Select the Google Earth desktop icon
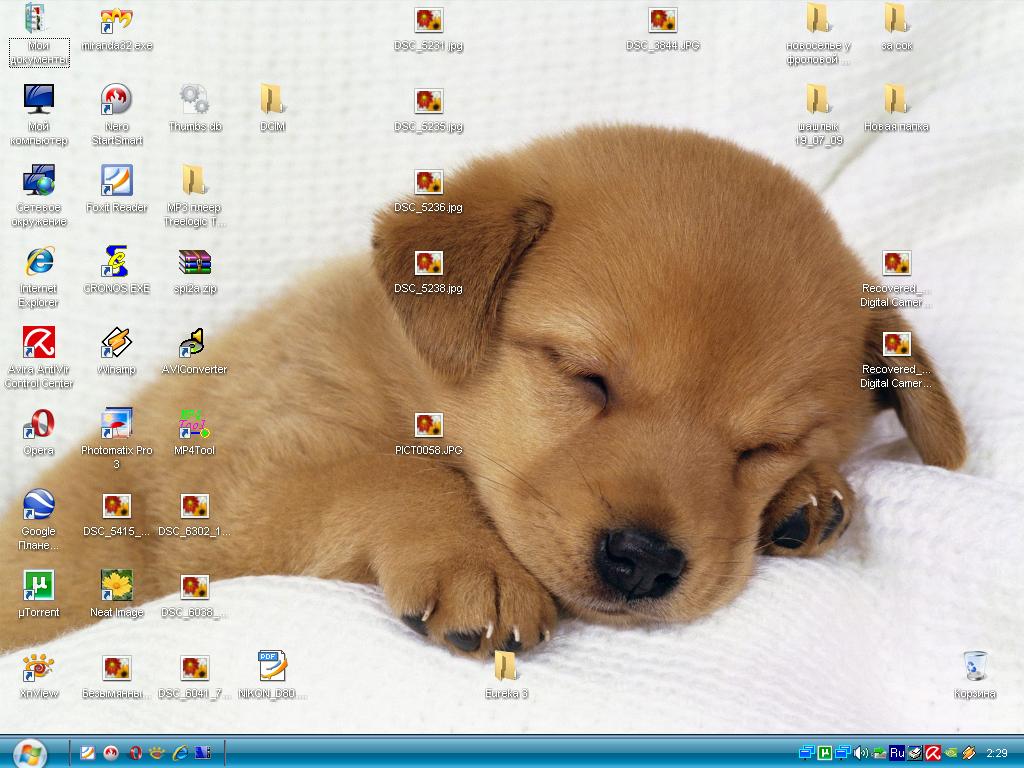 pyautogui.click(x=39, y=505)
